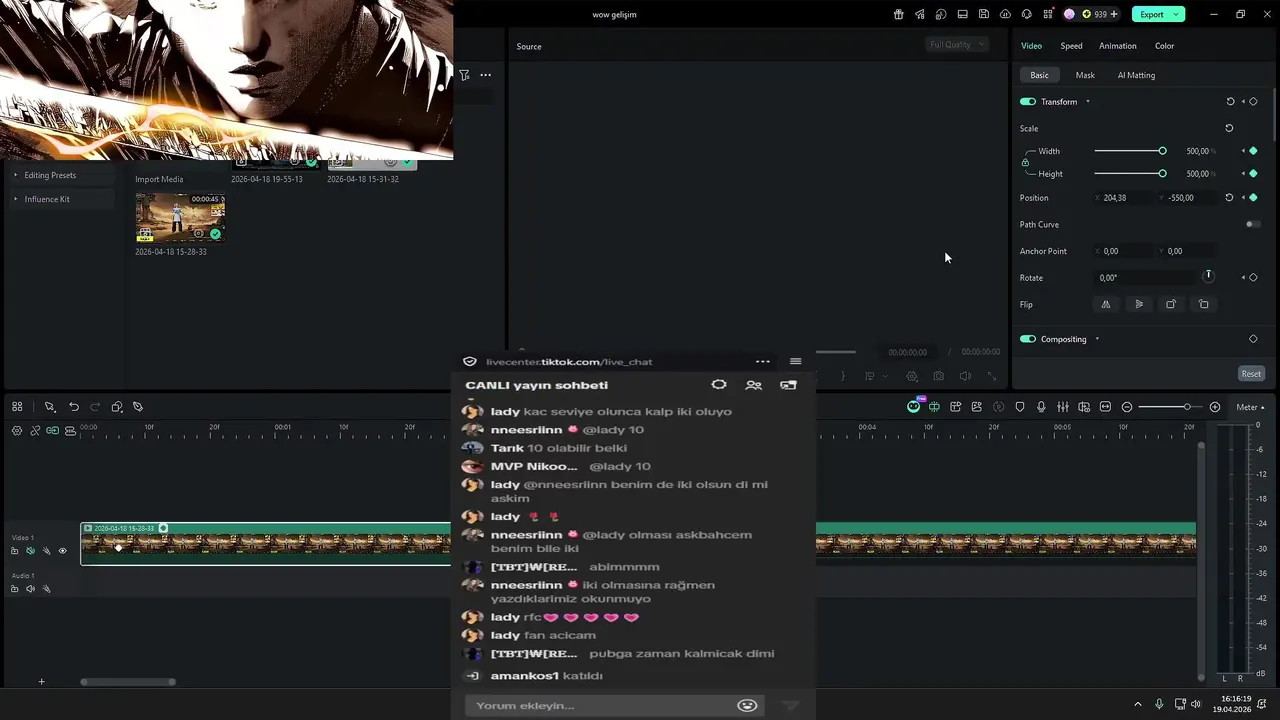This screenshot has width=1280, height=720.
Task: Open the Meter dropdown
Action: click(x=1250, y=407)
